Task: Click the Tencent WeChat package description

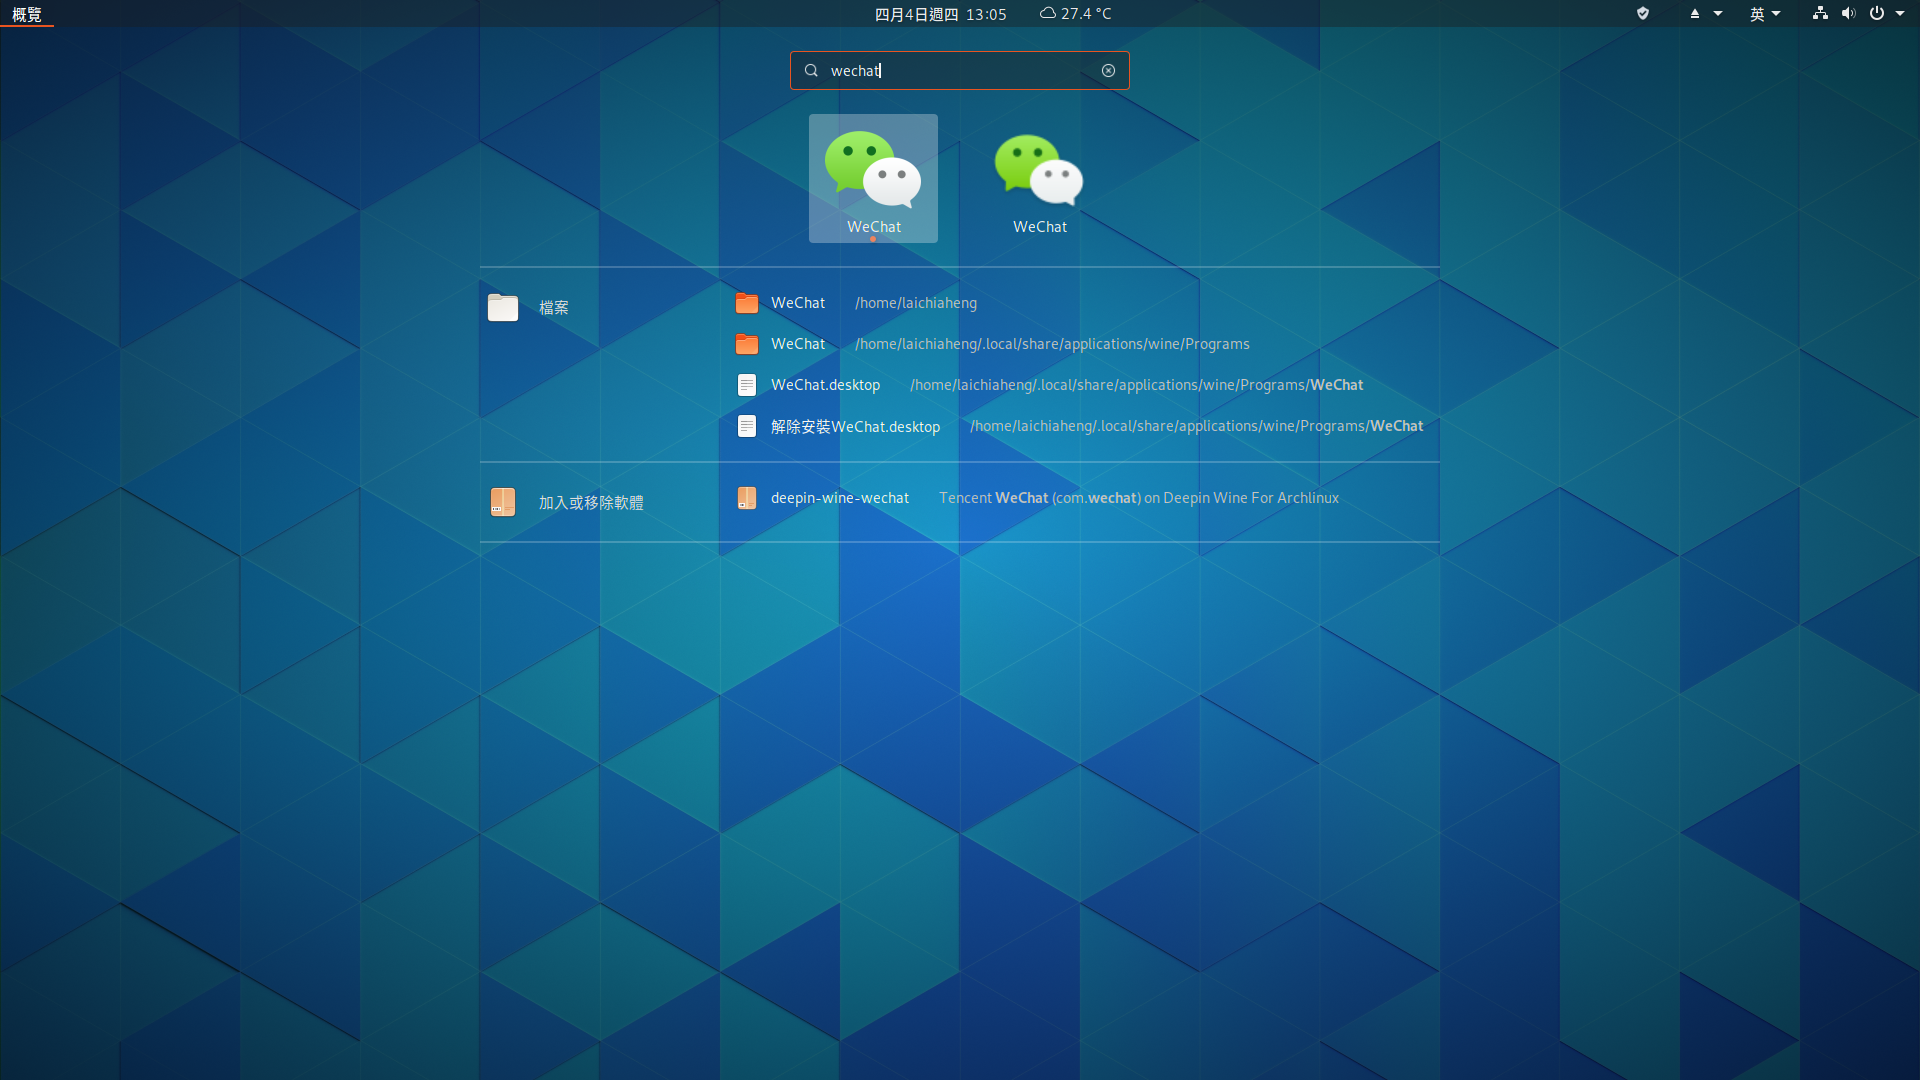Action: click(1139, 498)
